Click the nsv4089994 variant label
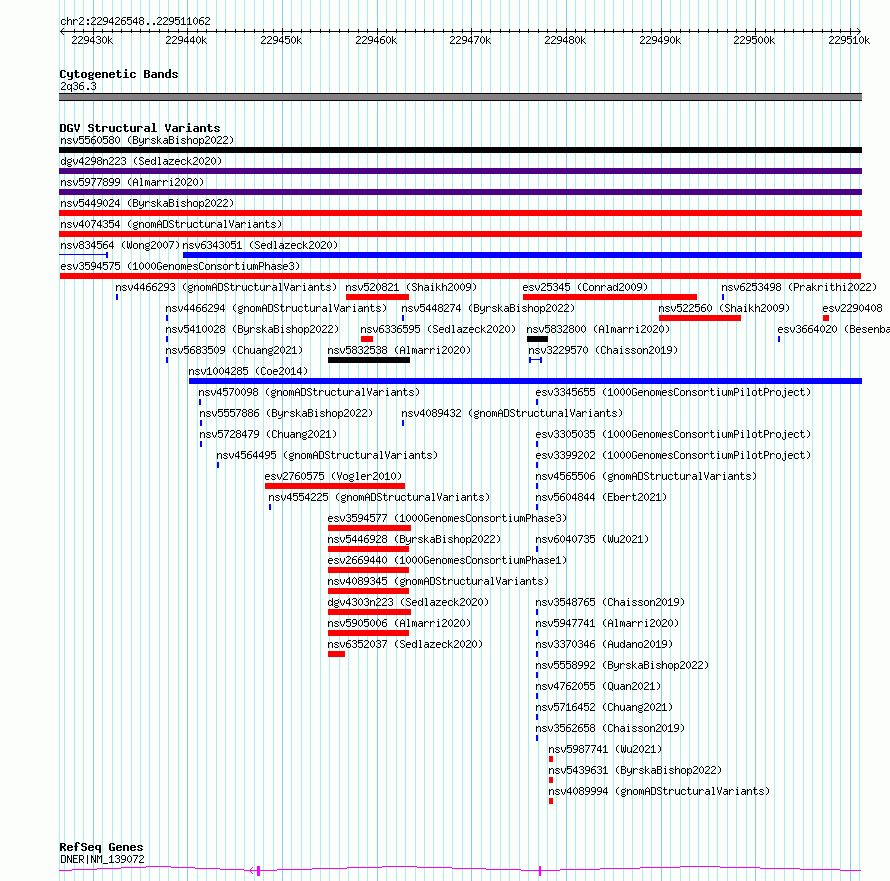The width and height of the screenshot is (890, 881). point(659,791)
